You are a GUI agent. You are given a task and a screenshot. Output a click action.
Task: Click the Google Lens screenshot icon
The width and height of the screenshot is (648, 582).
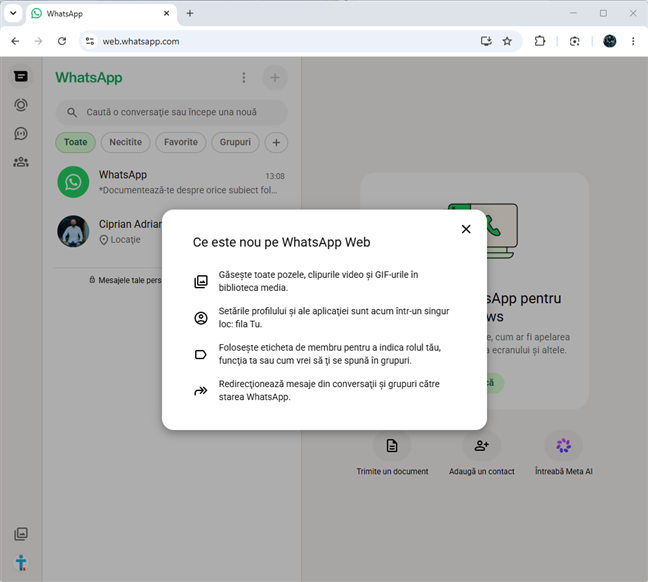[574, 41]
